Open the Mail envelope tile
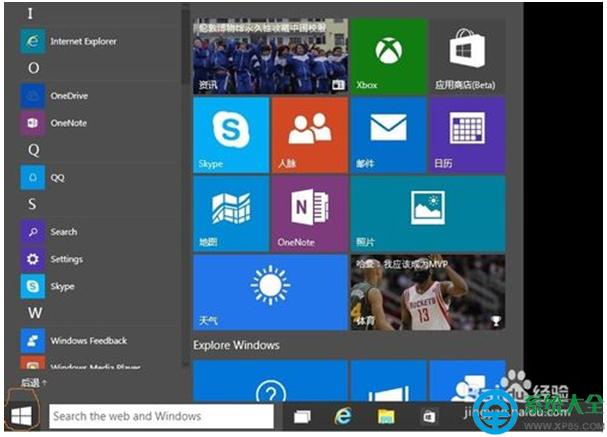Viewport: 607px width, 437px height. 388,135
